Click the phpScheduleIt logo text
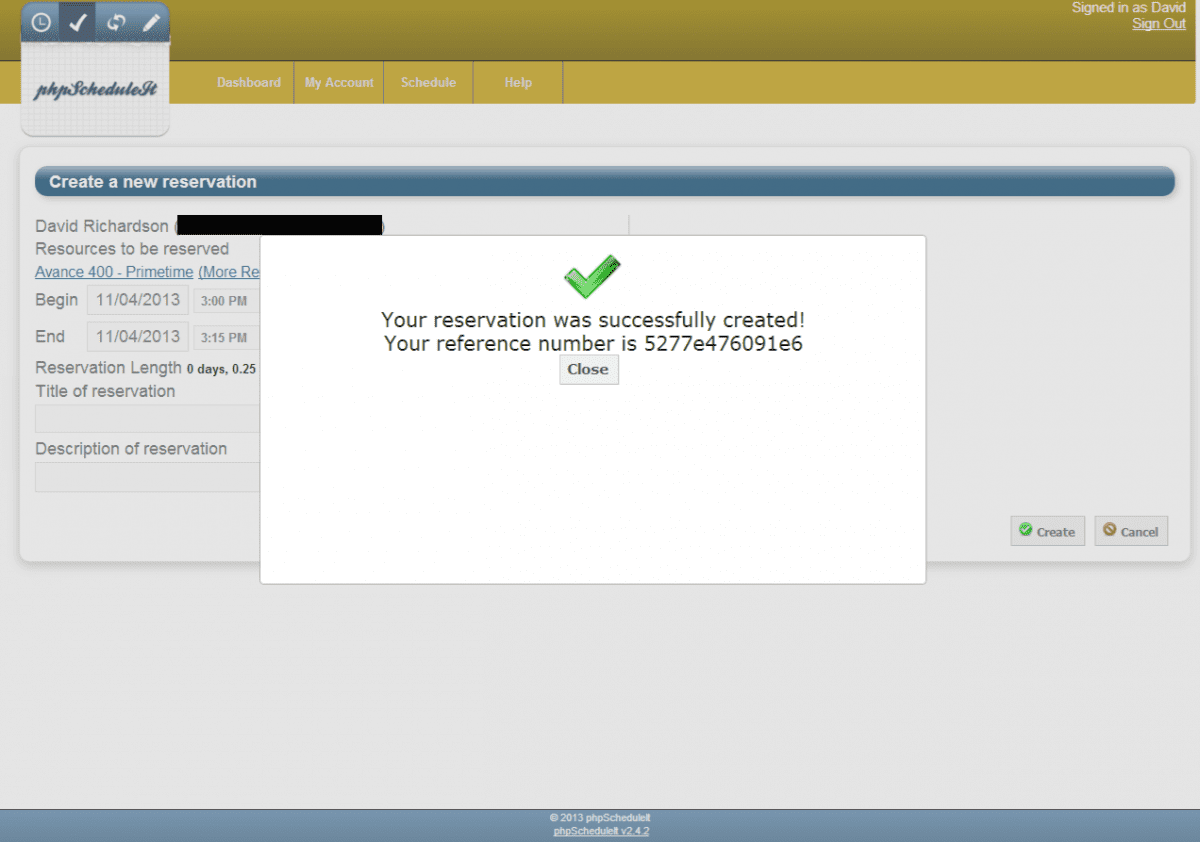Viewport: 1200px width, 842px height. click(95, 90)
